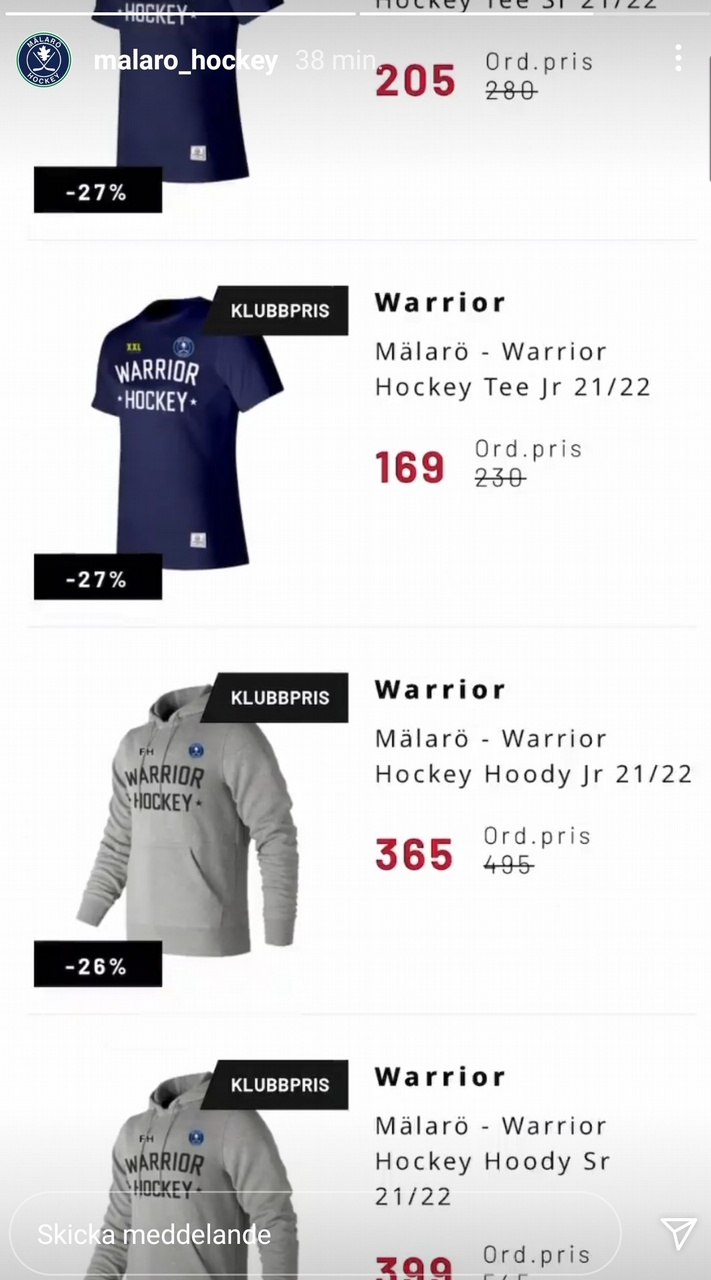
Task: Open the malaro_hockey profile avatar
Action: pos(44,60)
